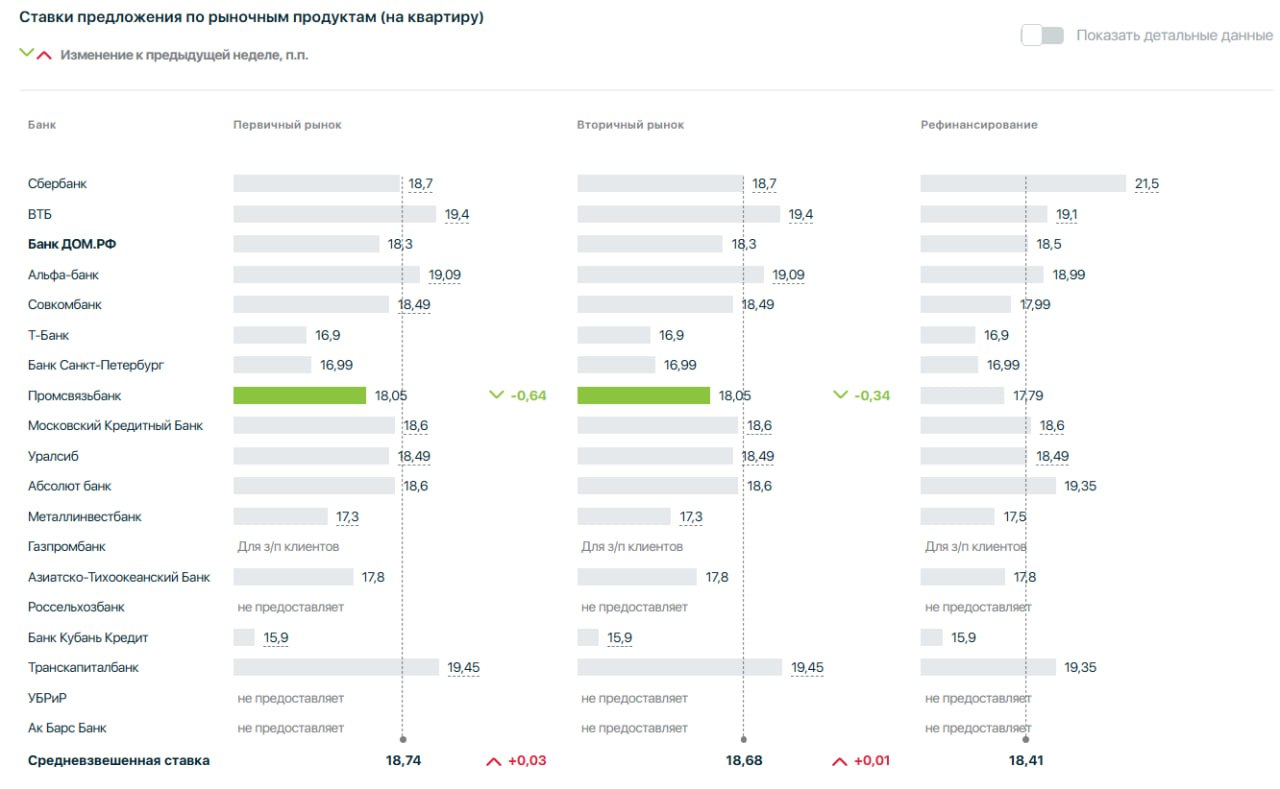The image size is (1280, 789).
Task: Click red up arrow beside +0,01
Action: (839, 761)
